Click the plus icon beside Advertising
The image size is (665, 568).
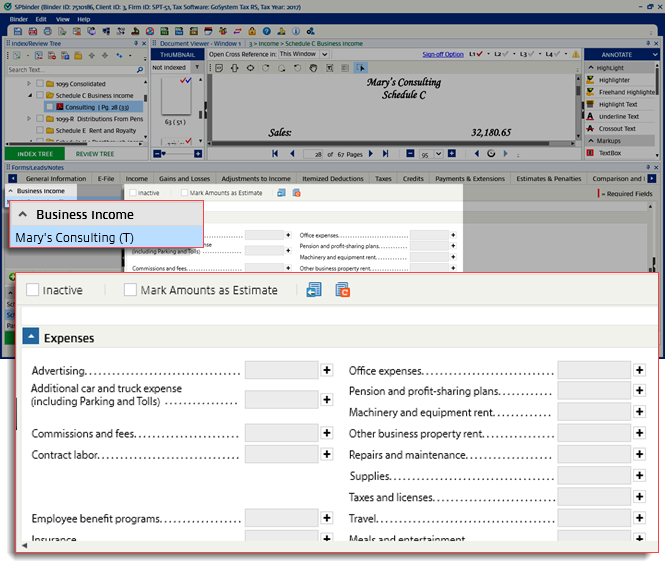[326, 371]
